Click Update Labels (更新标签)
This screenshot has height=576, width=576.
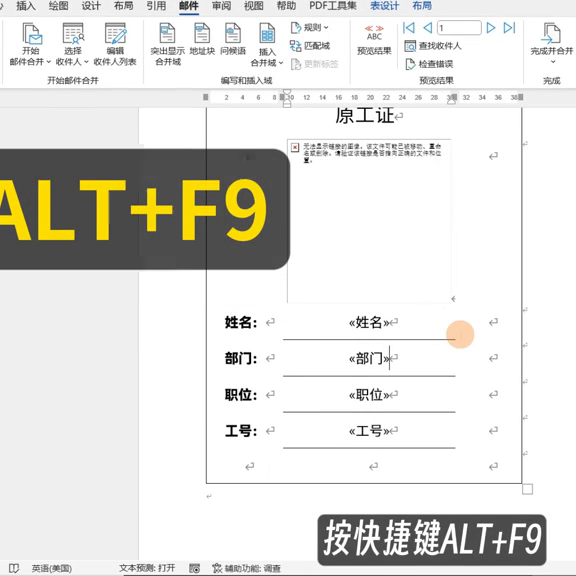(x=314, y=64)
